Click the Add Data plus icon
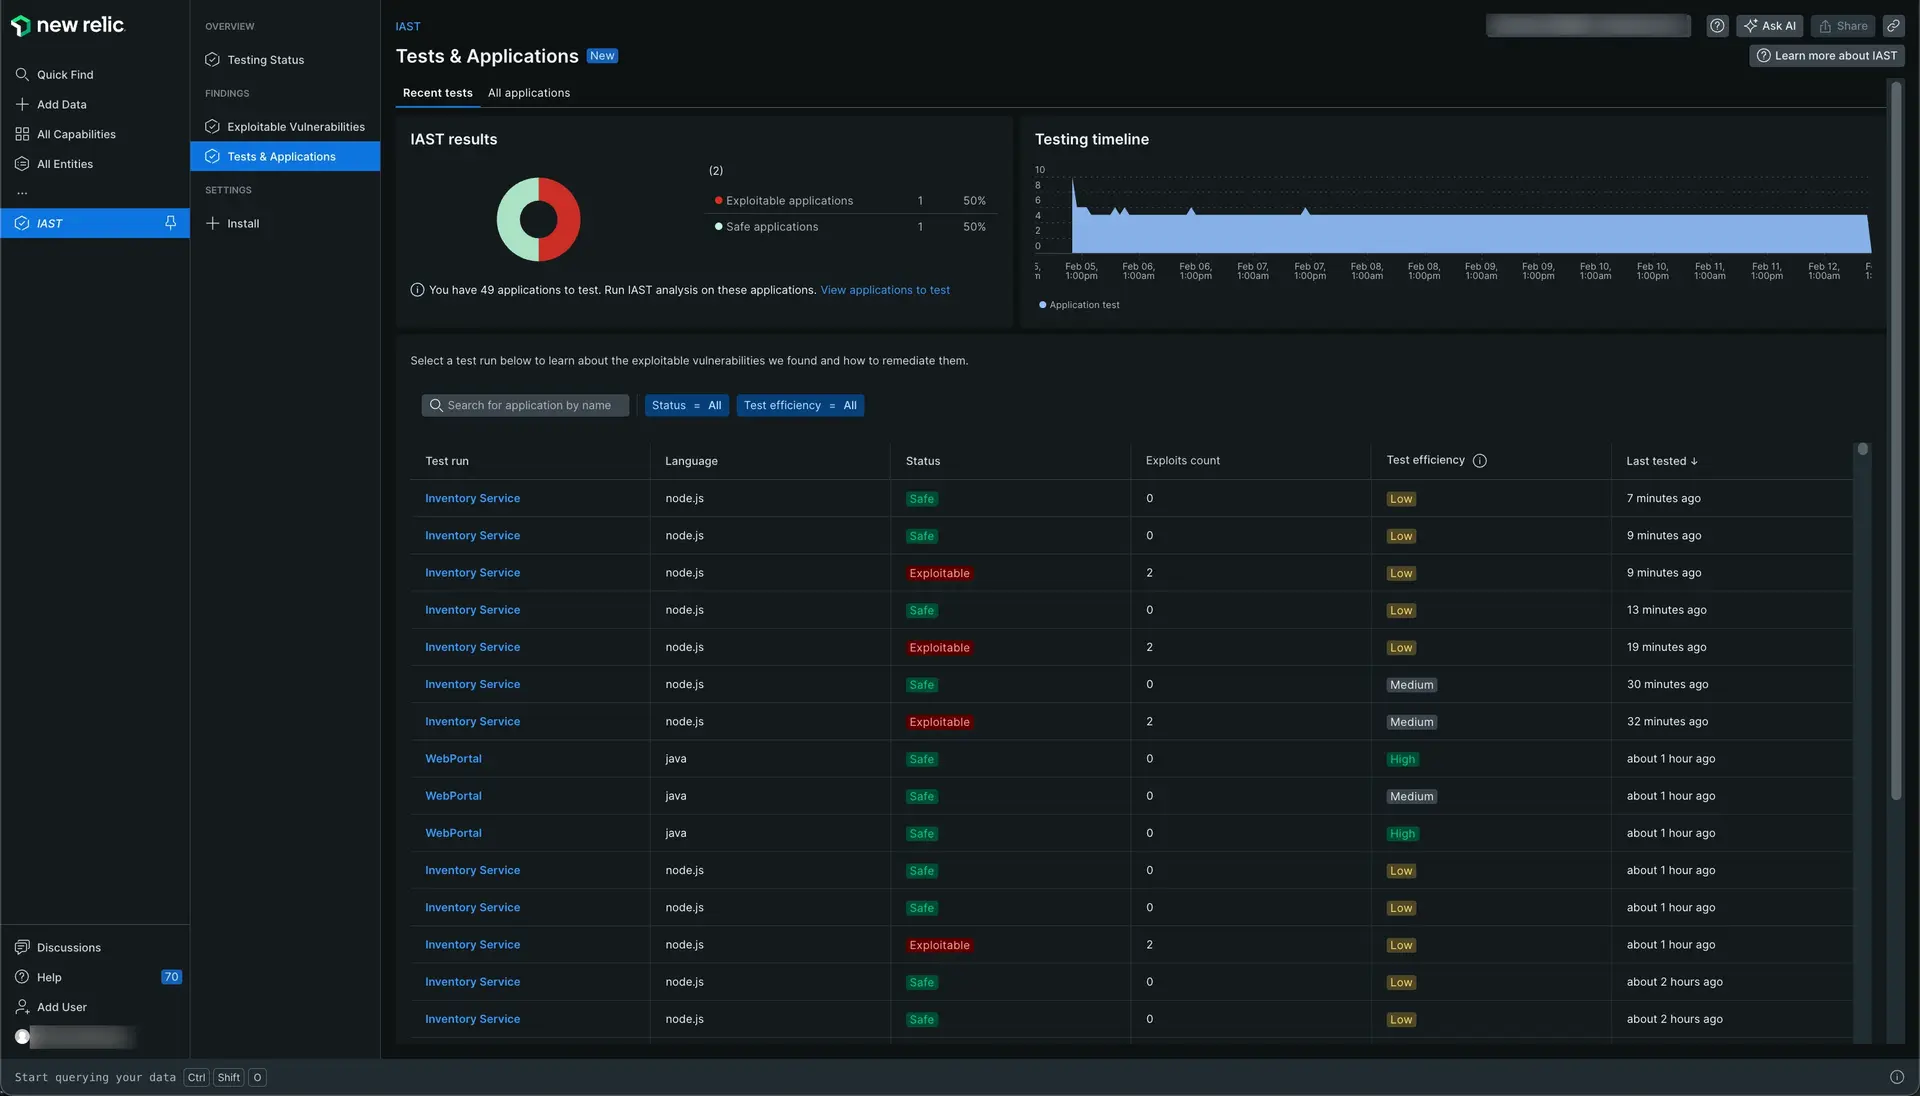The height and width of the screenshot is (1096, 1920). (x=22, y=105)
